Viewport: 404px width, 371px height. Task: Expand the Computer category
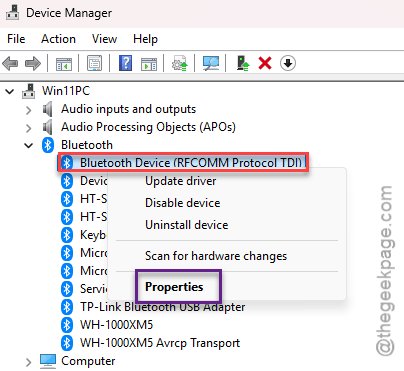[29, 362]
